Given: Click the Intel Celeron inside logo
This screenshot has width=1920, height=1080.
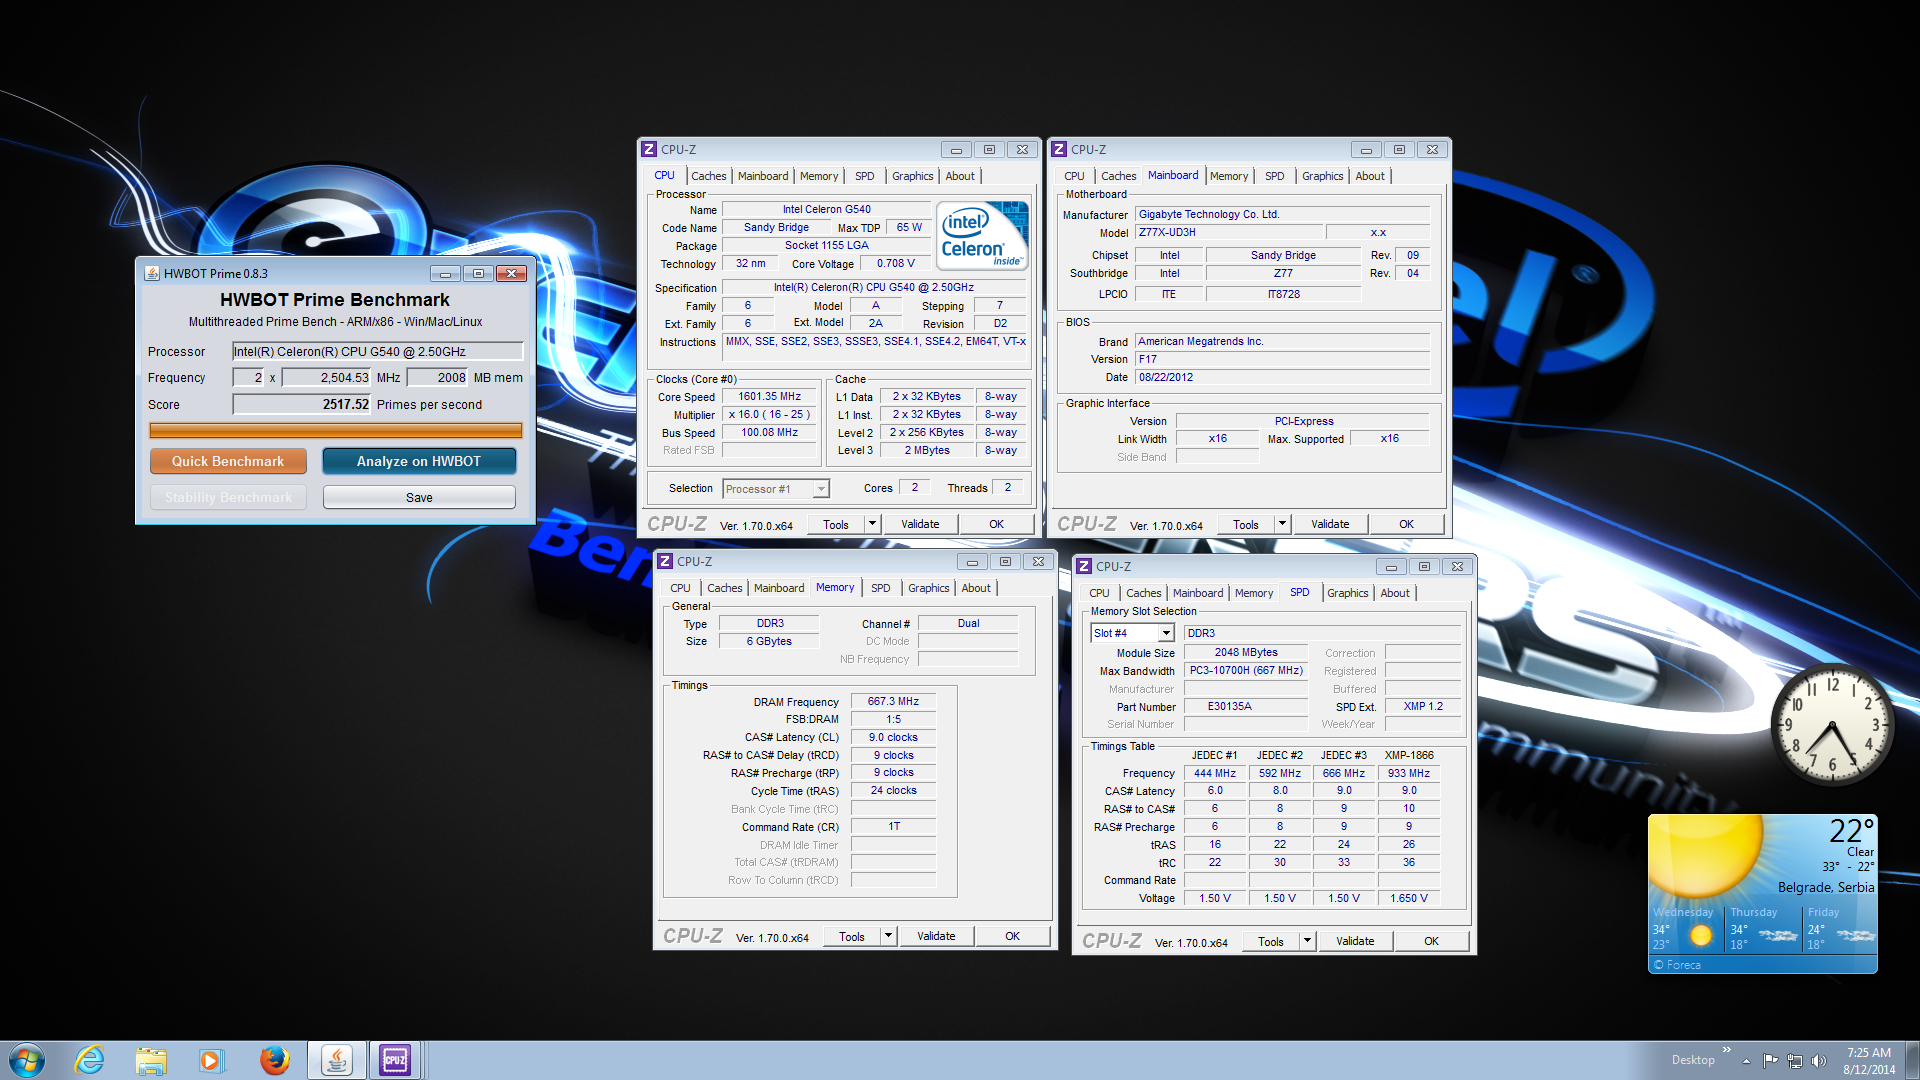Looking at the screenshot, I should point(982,235).
